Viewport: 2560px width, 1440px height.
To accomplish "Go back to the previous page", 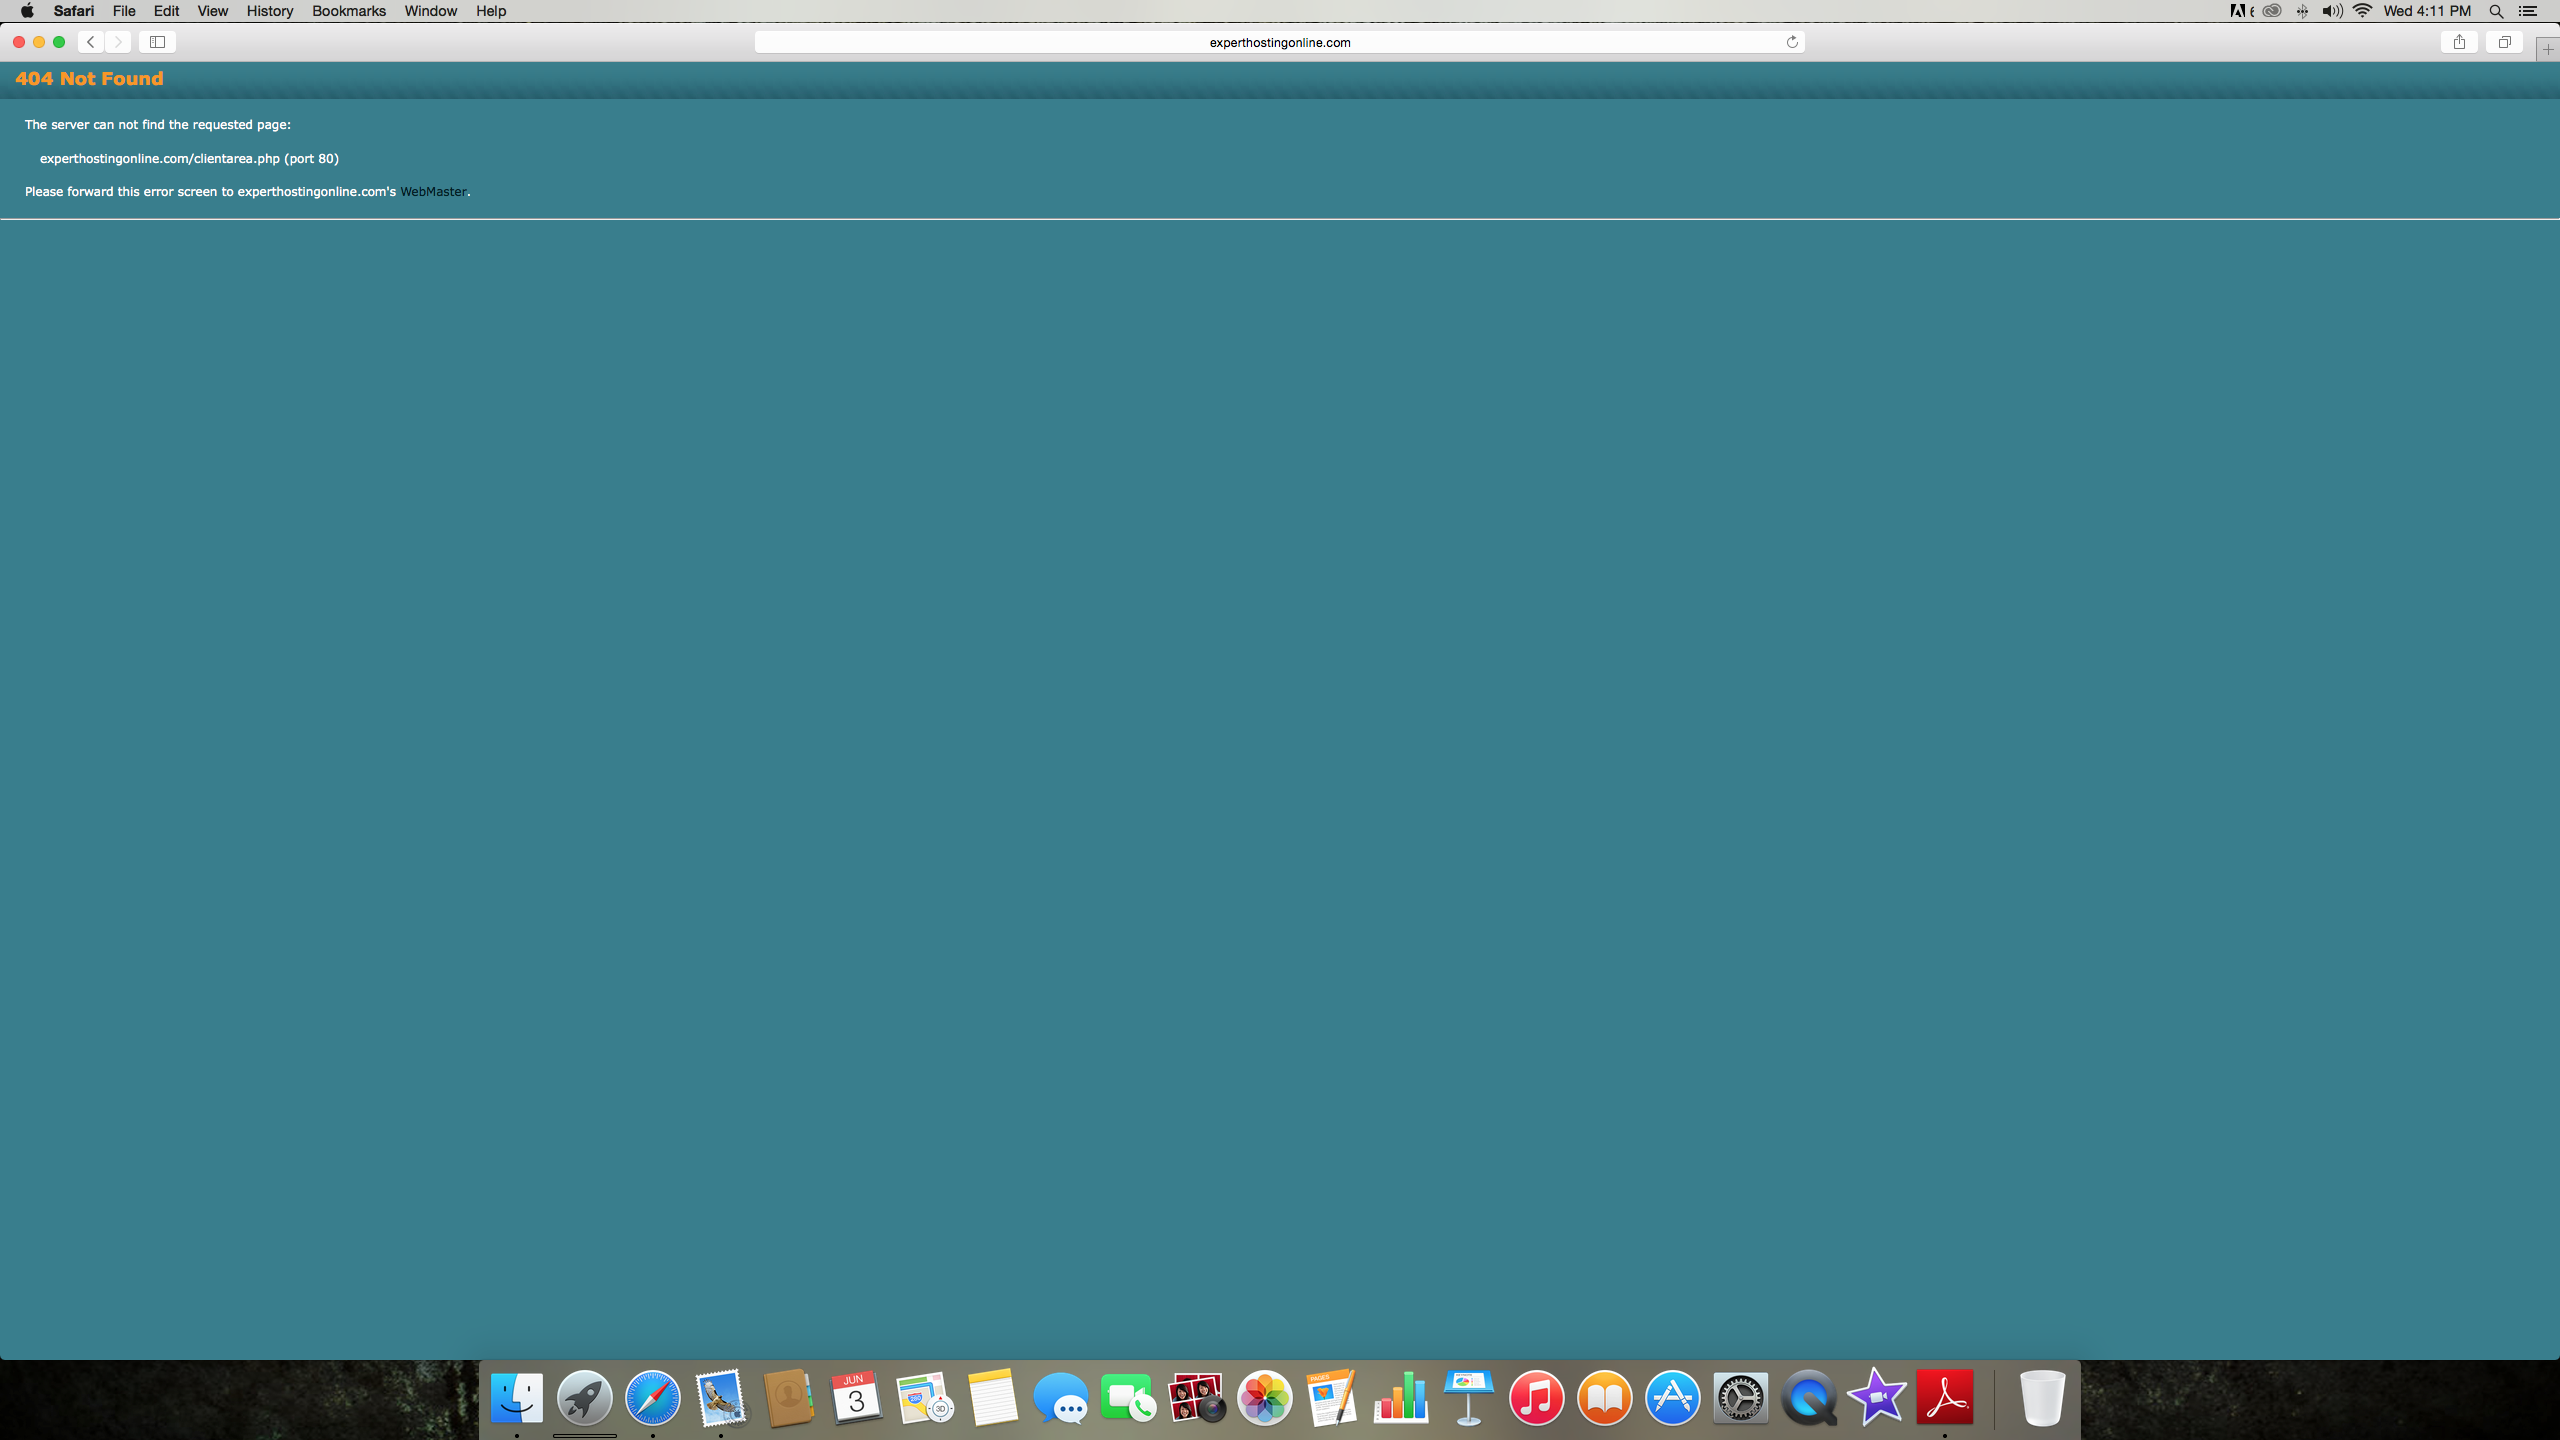I will pyautogui.click(x=91, y=42).
